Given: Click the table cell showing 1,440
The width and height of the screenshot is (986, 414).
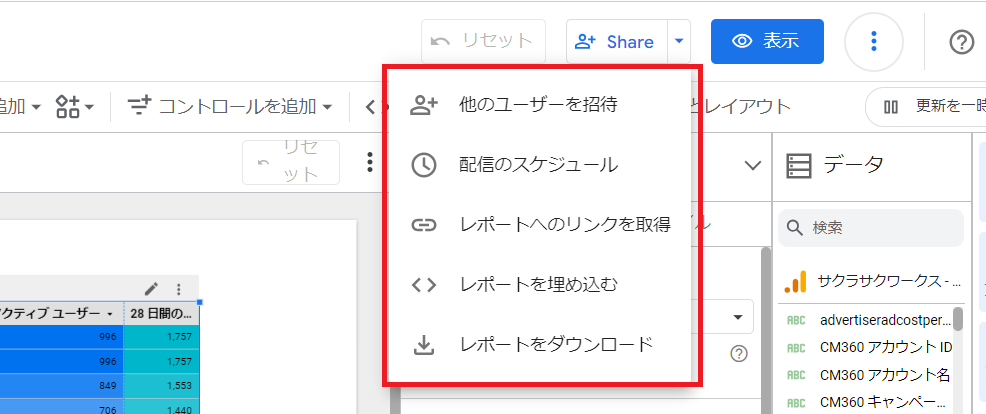Looking at the screenshot, I should 162,406.
